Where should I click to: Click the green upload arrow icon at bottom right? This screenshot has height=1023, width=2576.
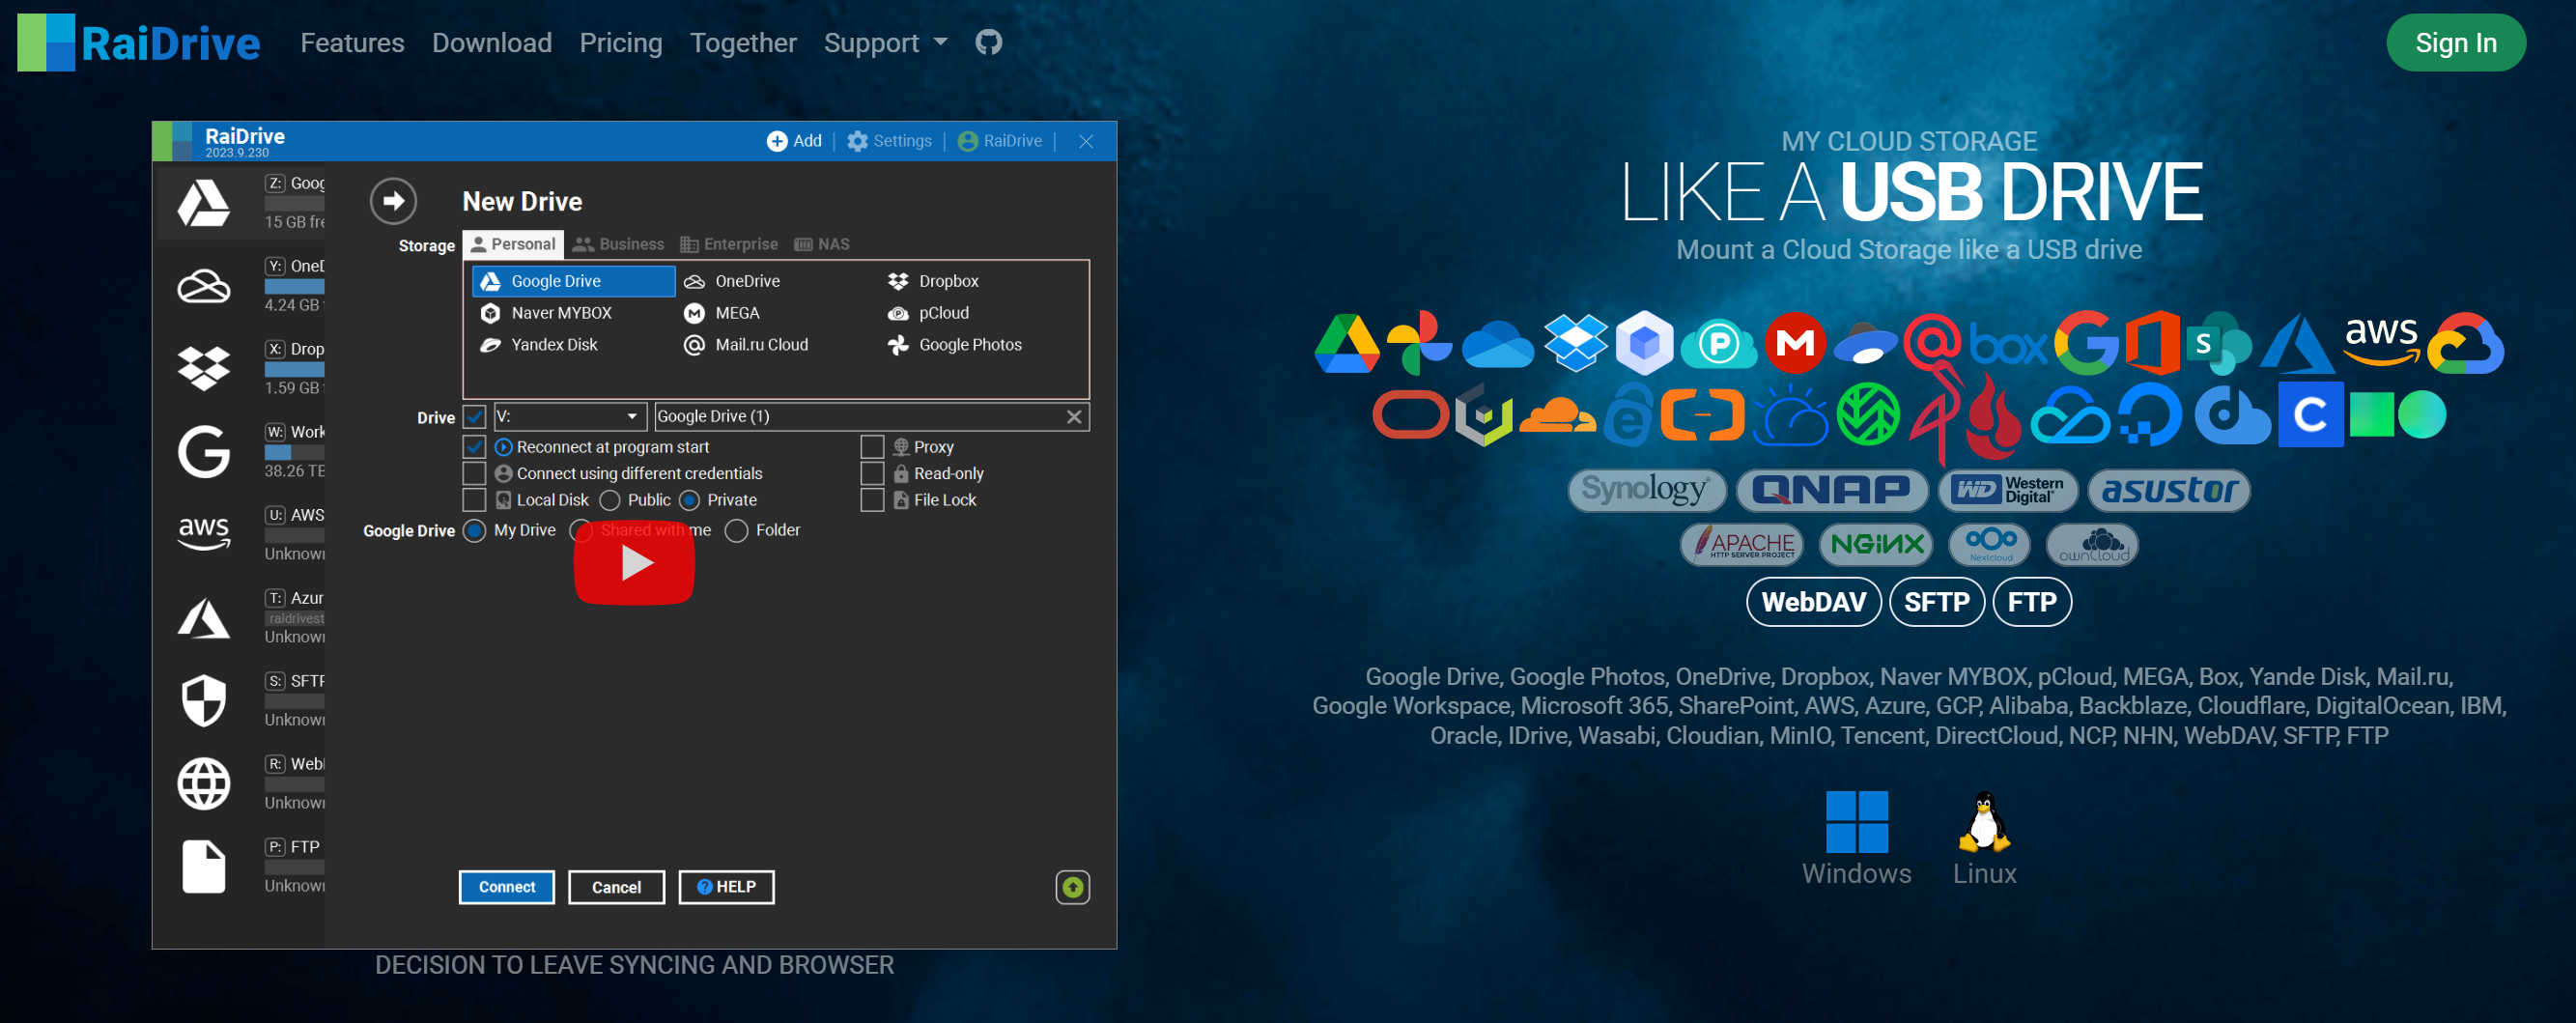(1072, 886)
